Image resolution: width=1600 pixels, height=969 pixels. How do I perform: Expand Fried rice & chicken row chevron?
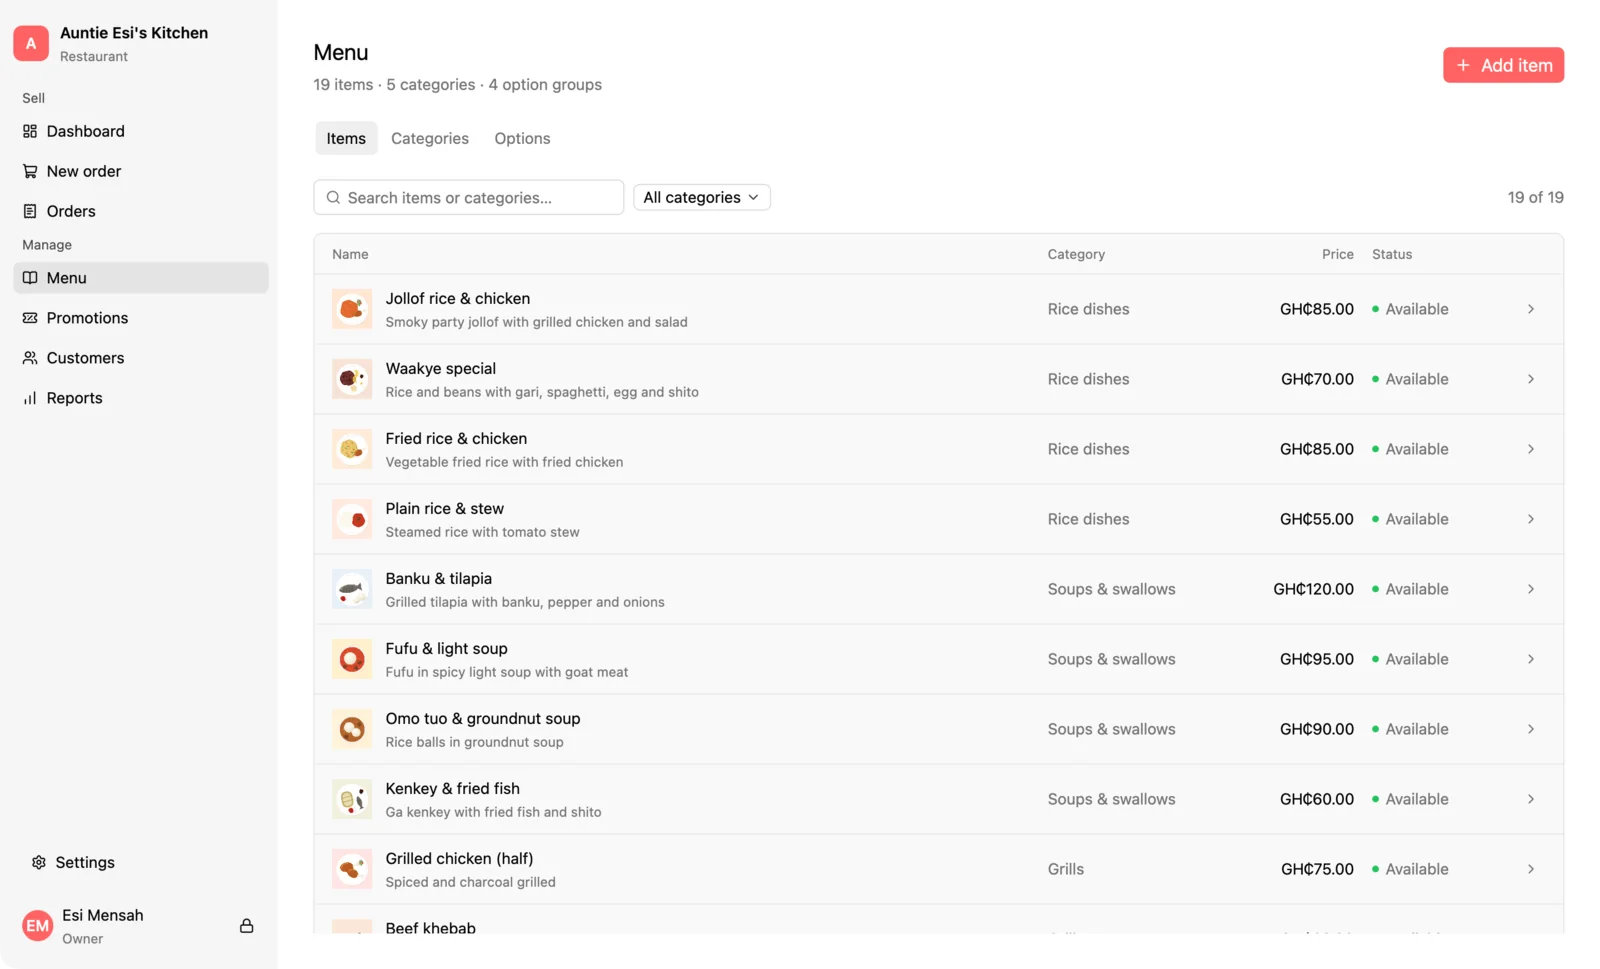pos(1531,449)
